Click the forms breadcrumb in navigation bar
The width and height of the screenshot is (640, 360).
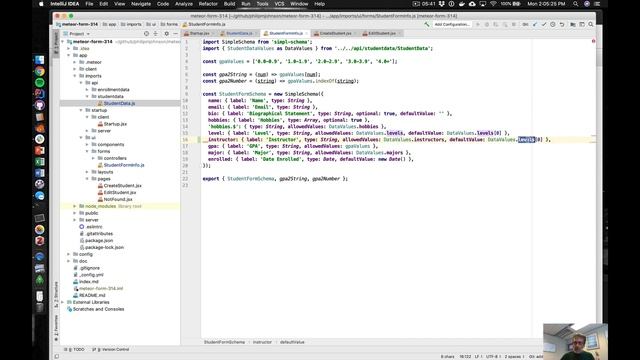click(x=169, y=24)
